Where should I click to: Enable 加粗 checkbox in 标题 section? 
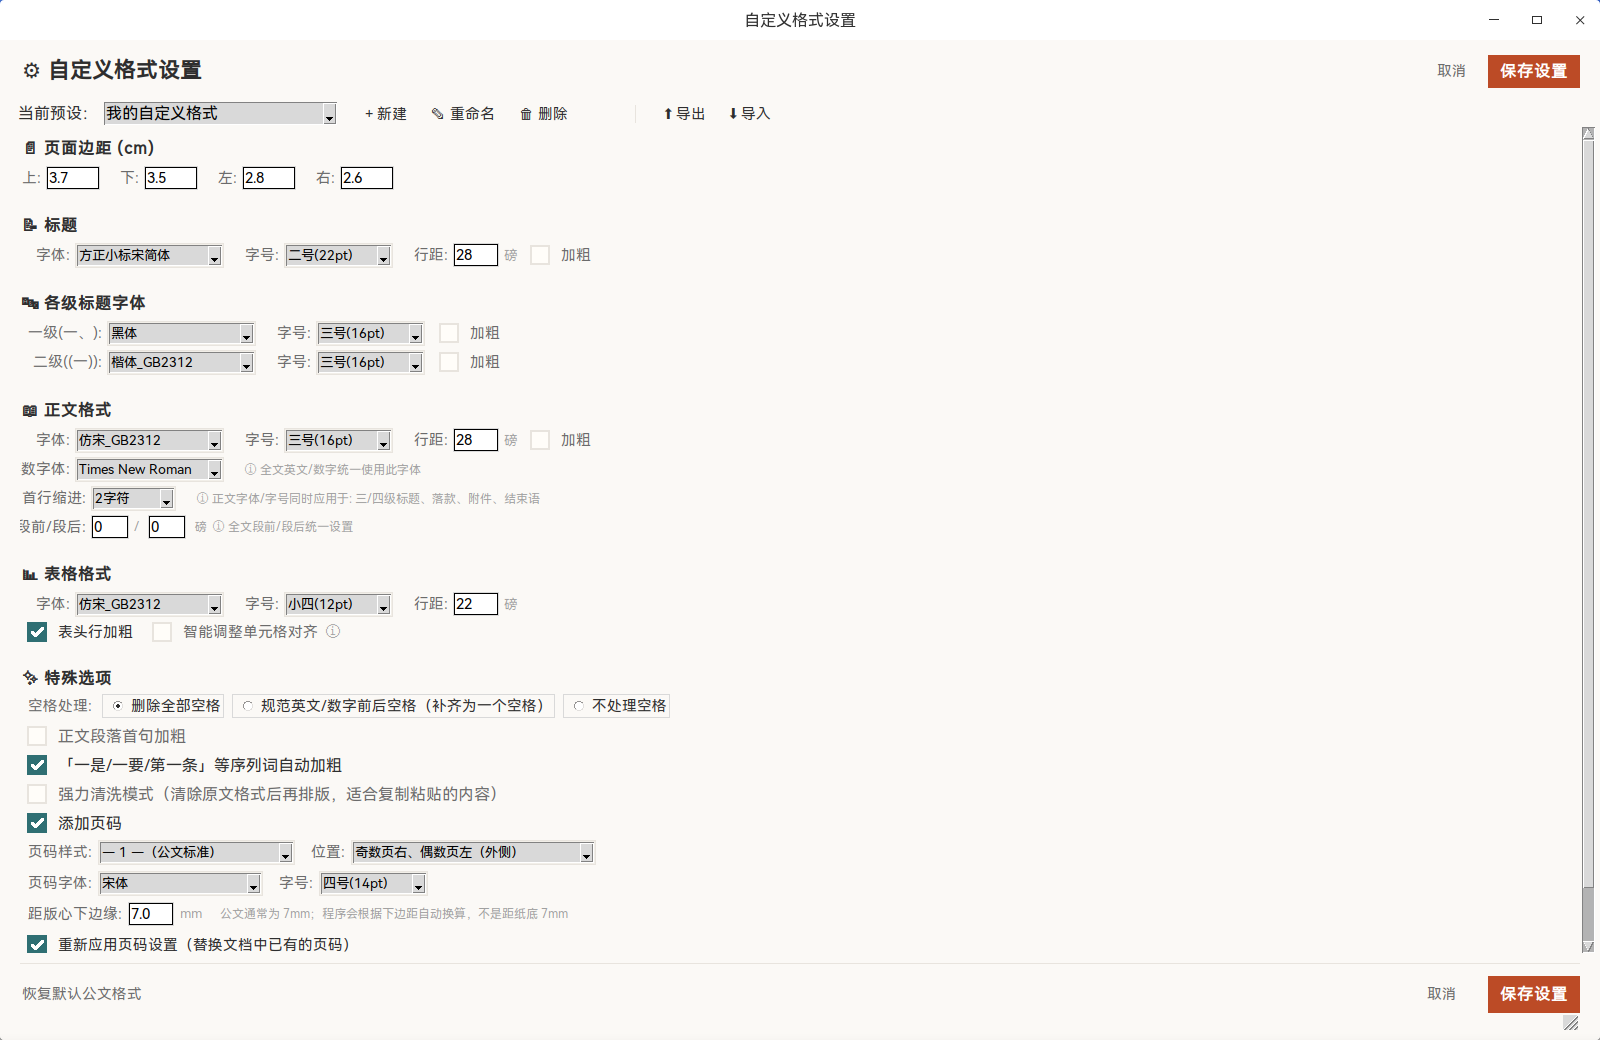540,255
